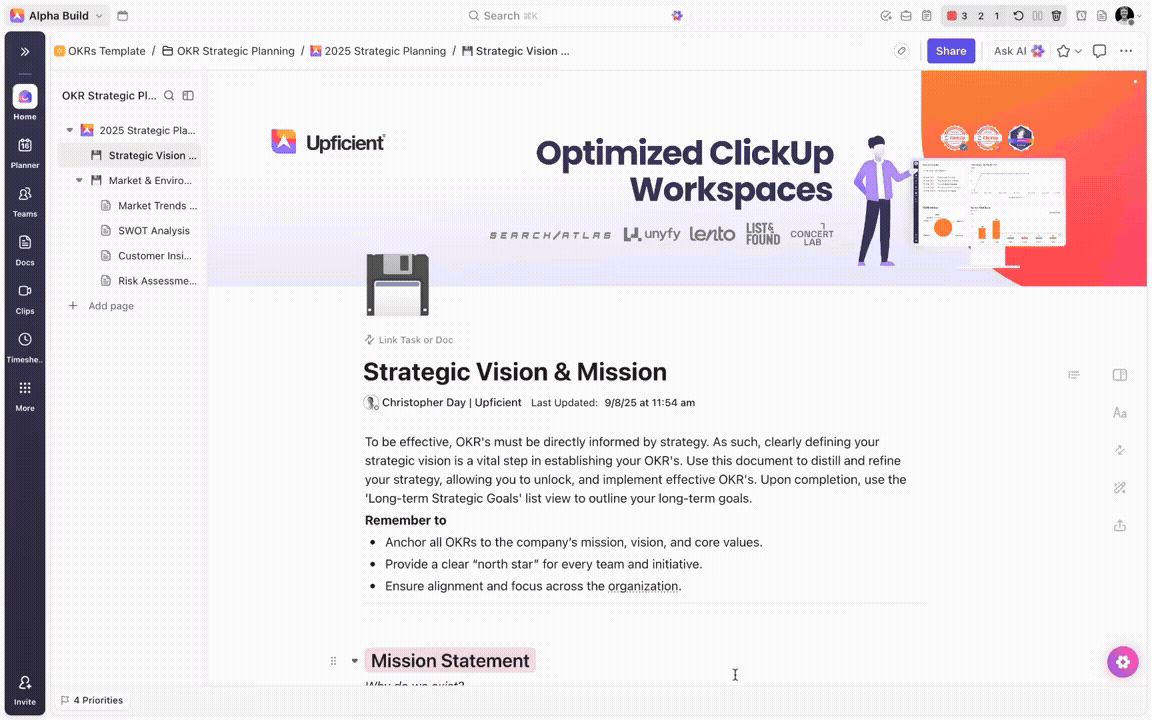Expand the left navigation with double chevron
The width and height of the screenshot is (1152, 720).
[x=25, y=51]
